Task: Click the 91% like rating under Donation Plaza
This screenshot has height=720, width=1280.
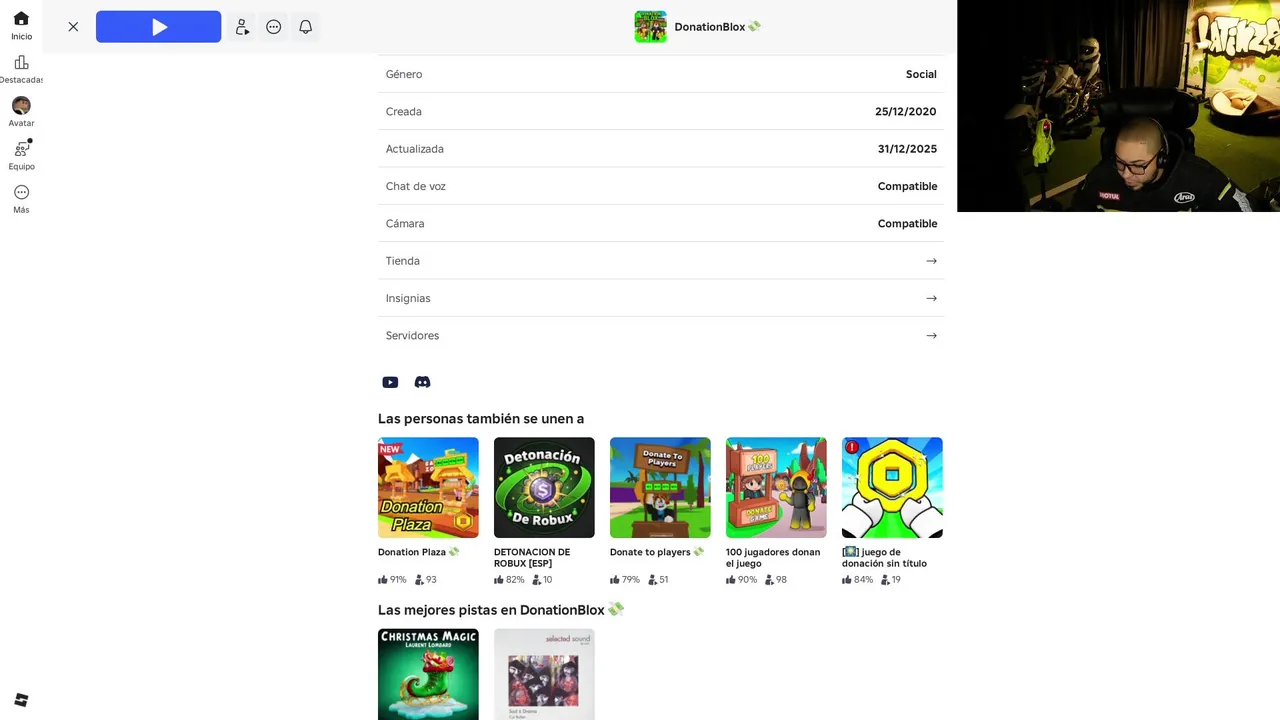Action: pos(392,580)
